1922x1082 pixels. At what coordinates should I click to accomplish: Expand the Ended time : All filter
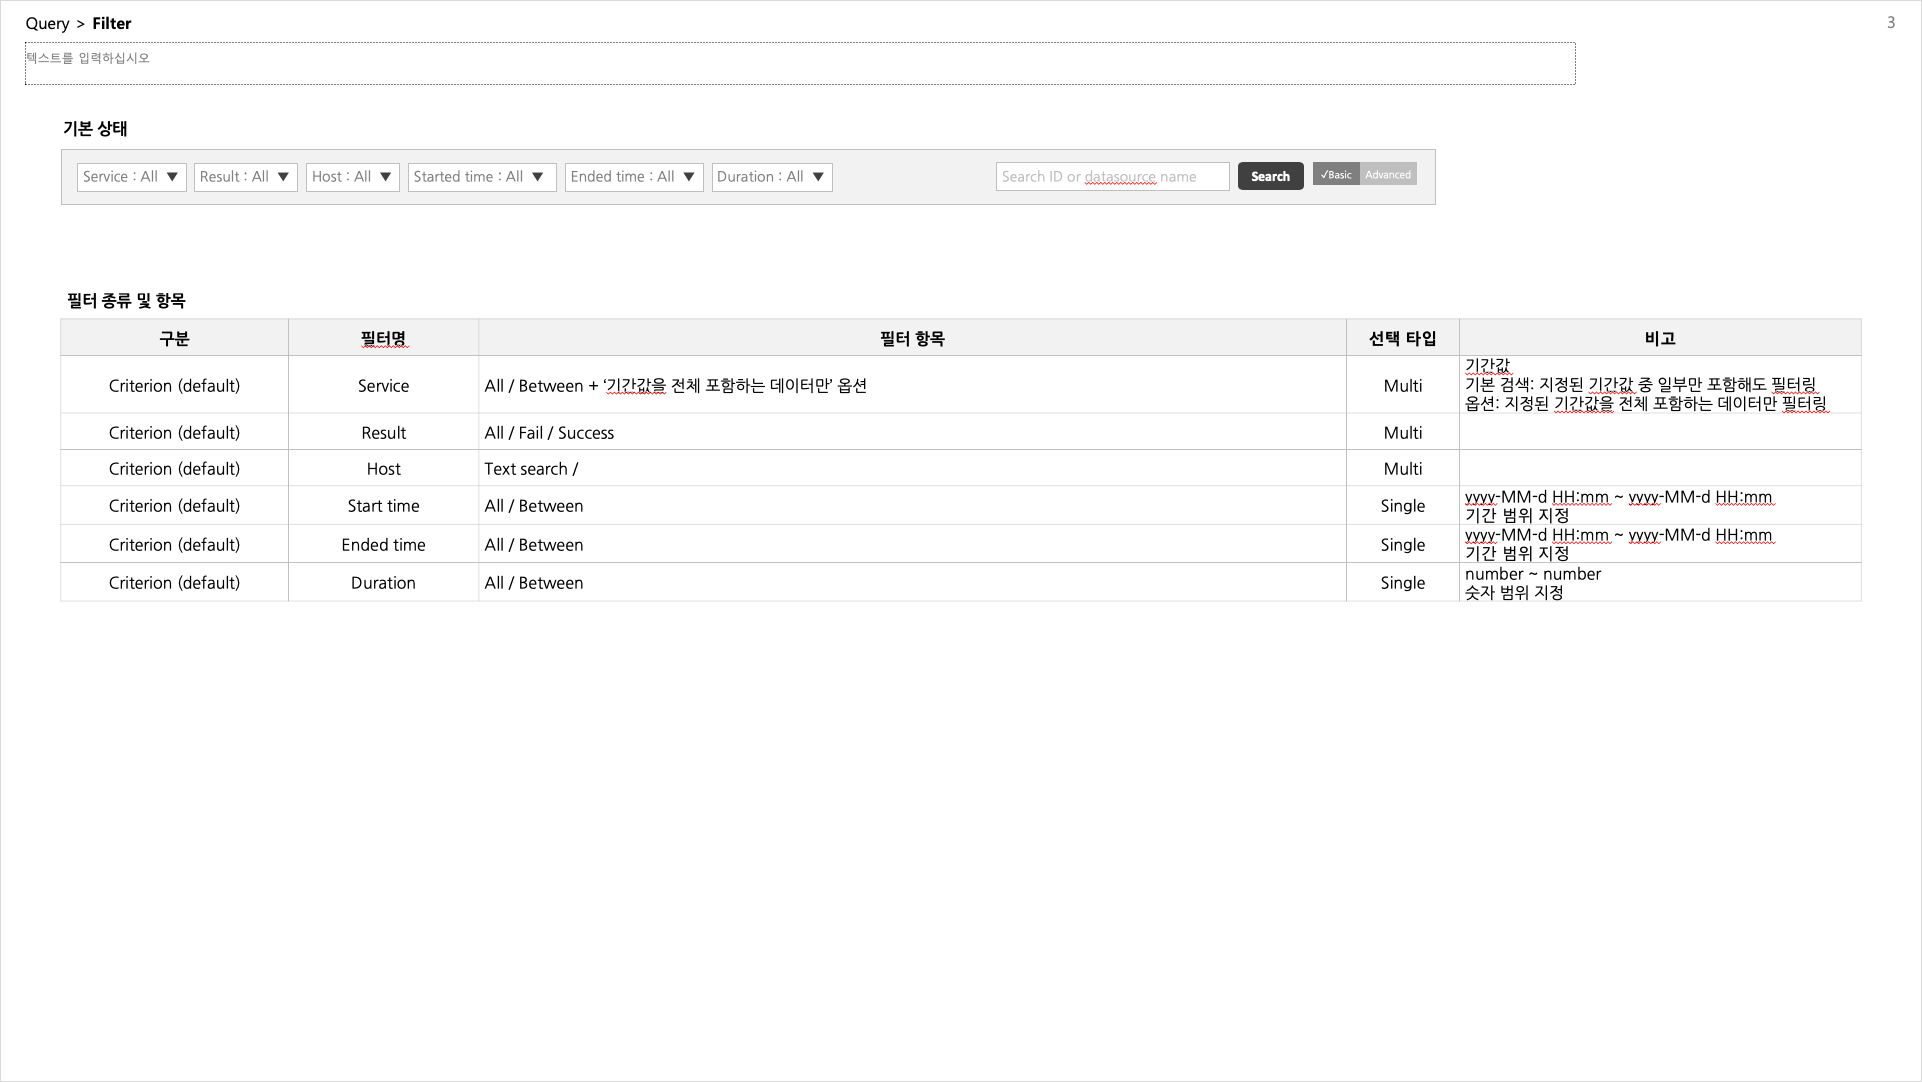[634, 177]
